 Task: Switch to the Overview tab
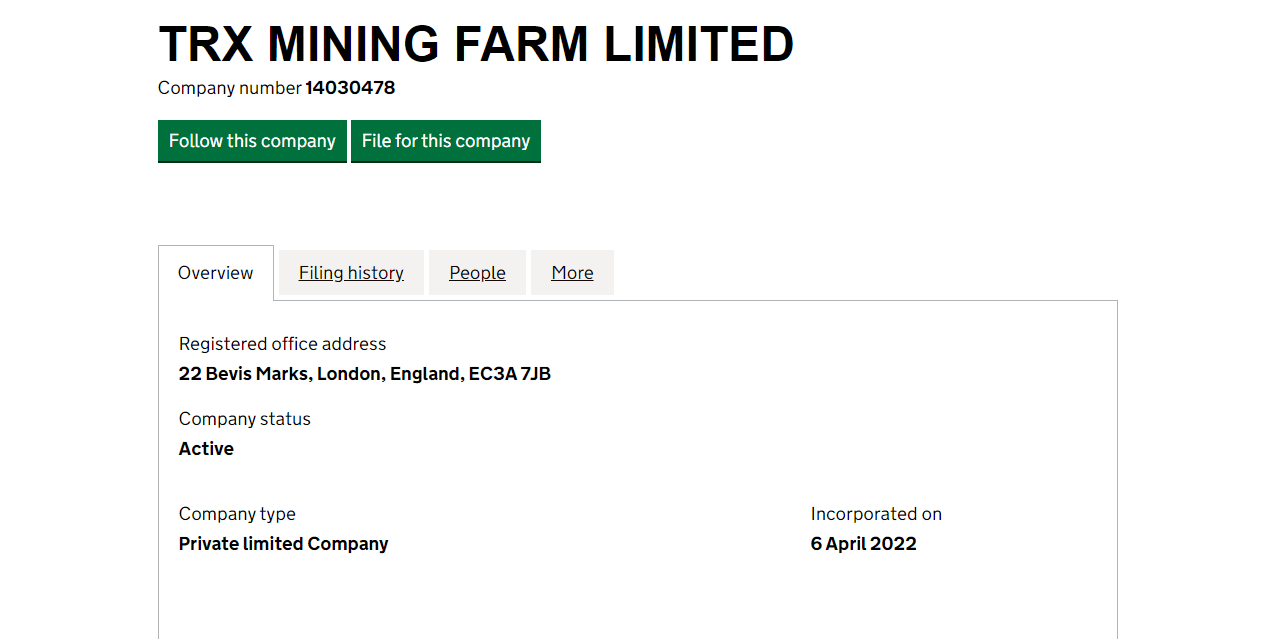click(x=216, y=273)
